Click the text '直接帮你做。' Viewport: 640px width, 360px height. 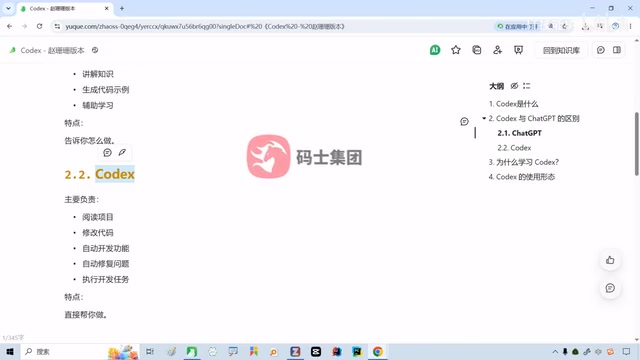point(86,315)
